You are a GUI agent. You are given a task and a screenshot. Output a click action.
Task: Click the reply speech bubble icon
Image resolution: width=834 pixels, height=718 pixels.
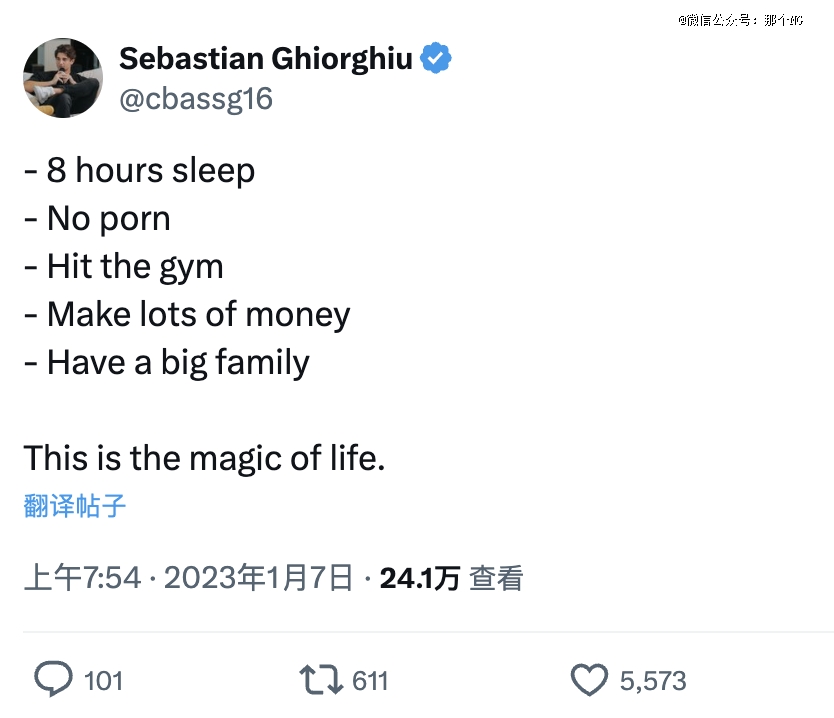54,680
